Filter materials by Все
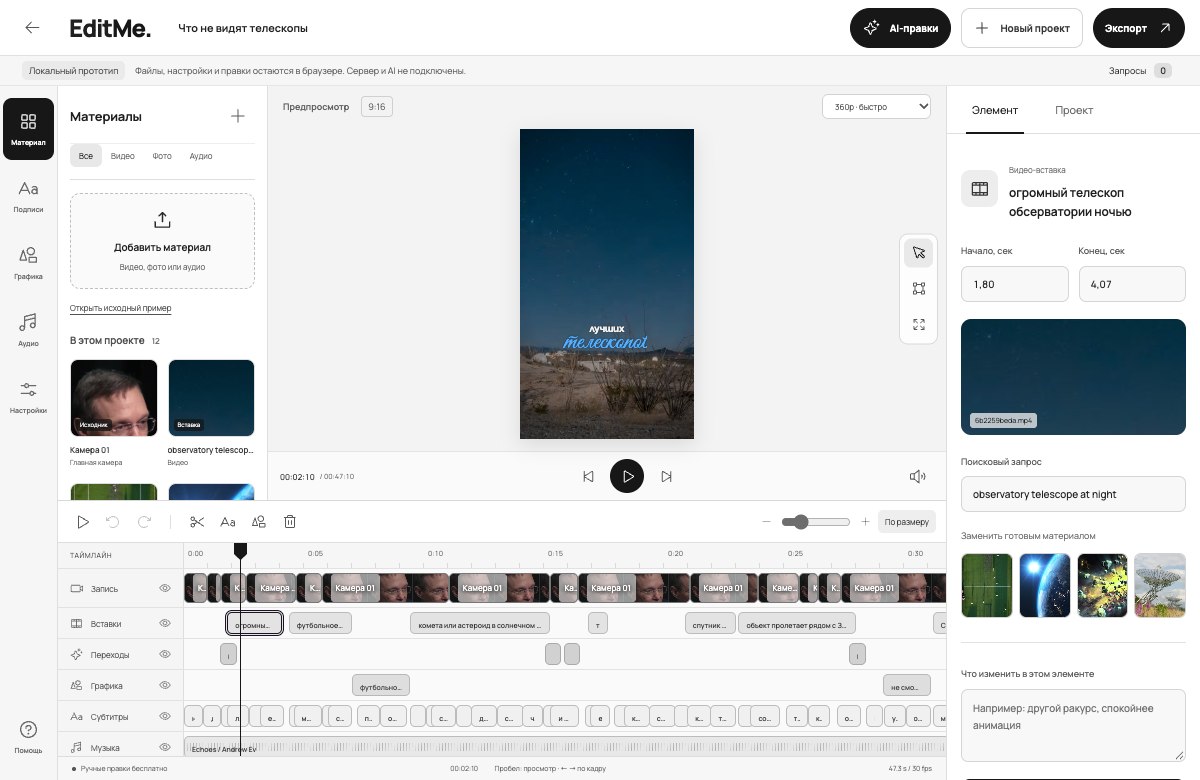1200x780 pixels. coord(86,156)
